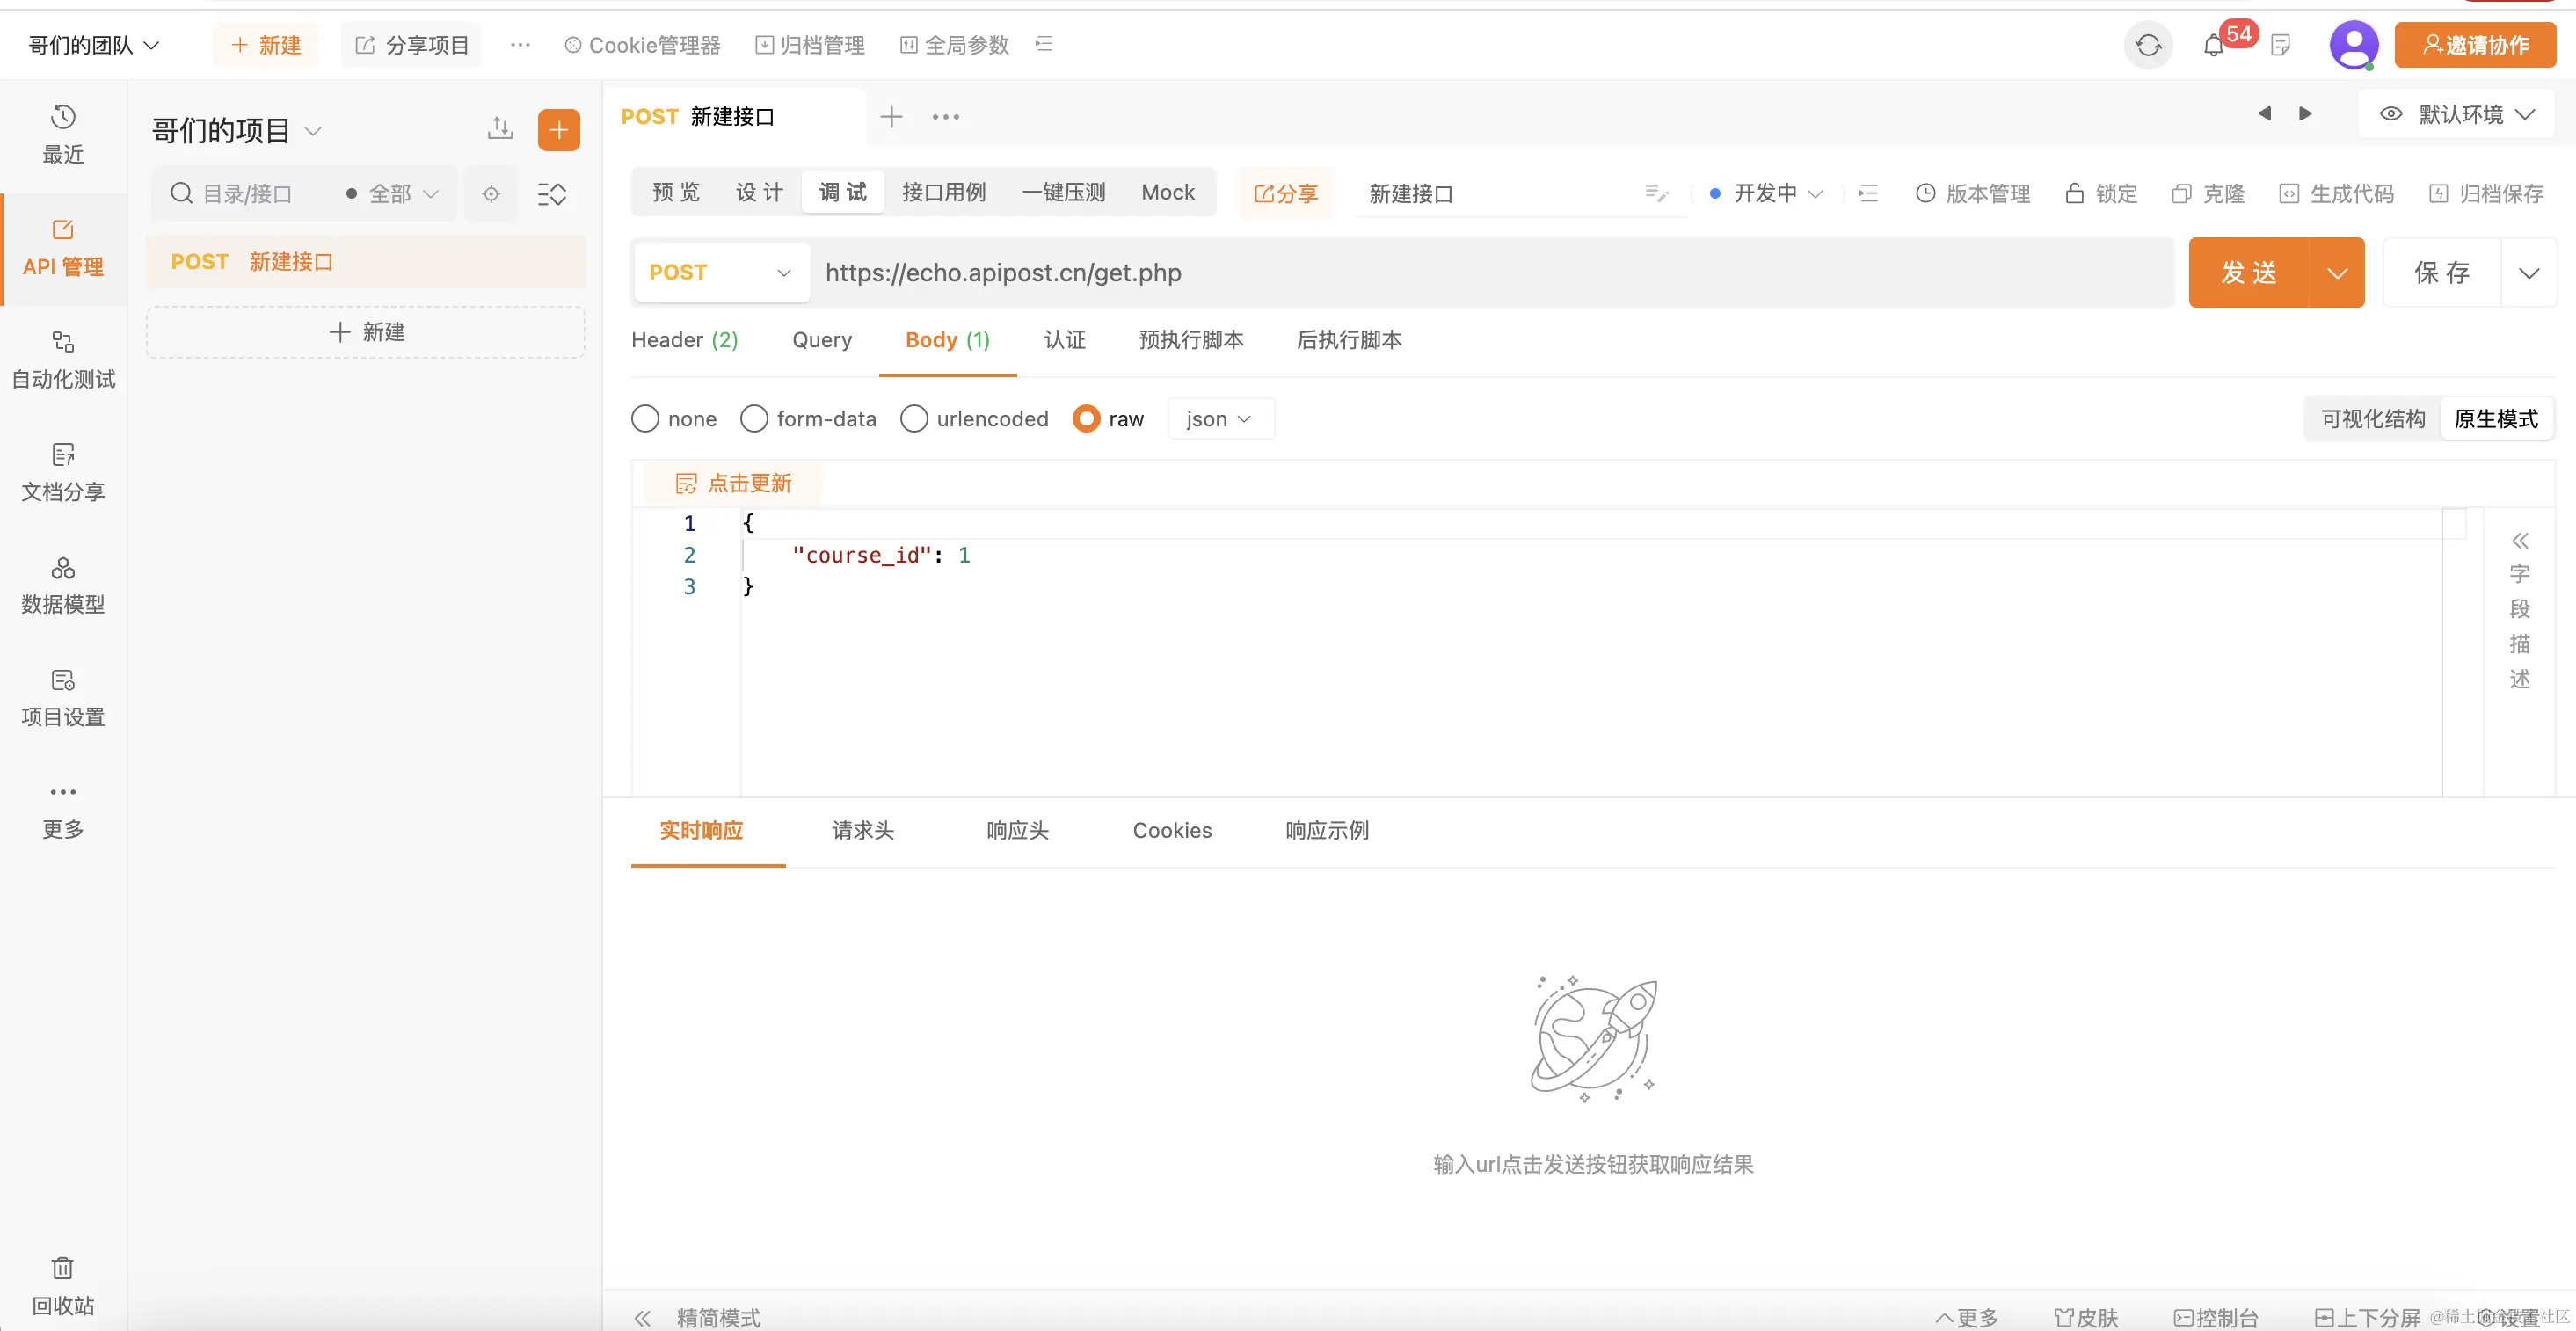Click the 发送 send button
The width and height of the screenshot is (2576, 1331).
pos(2248,272)
